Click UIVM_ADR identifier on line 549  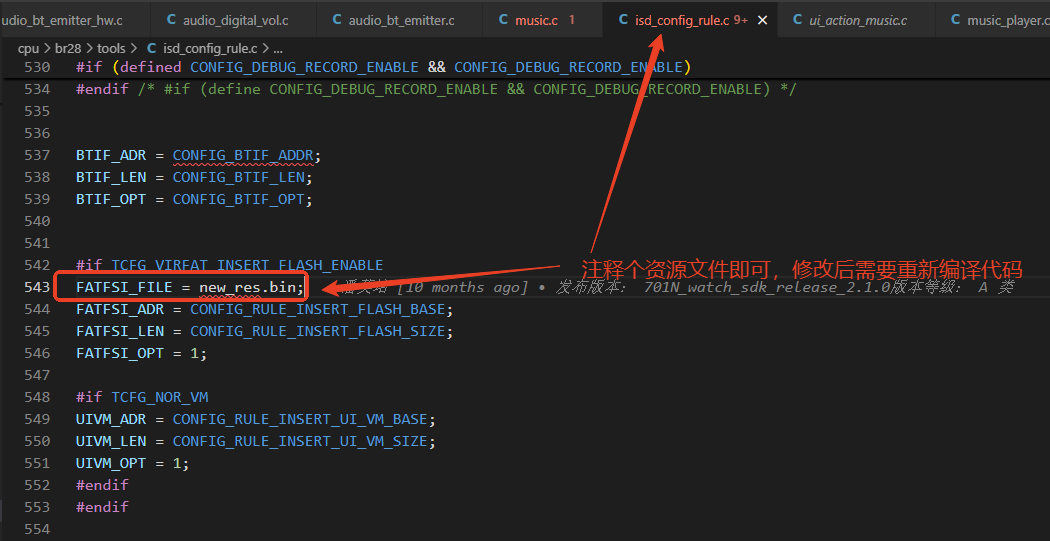click(111, 420)
